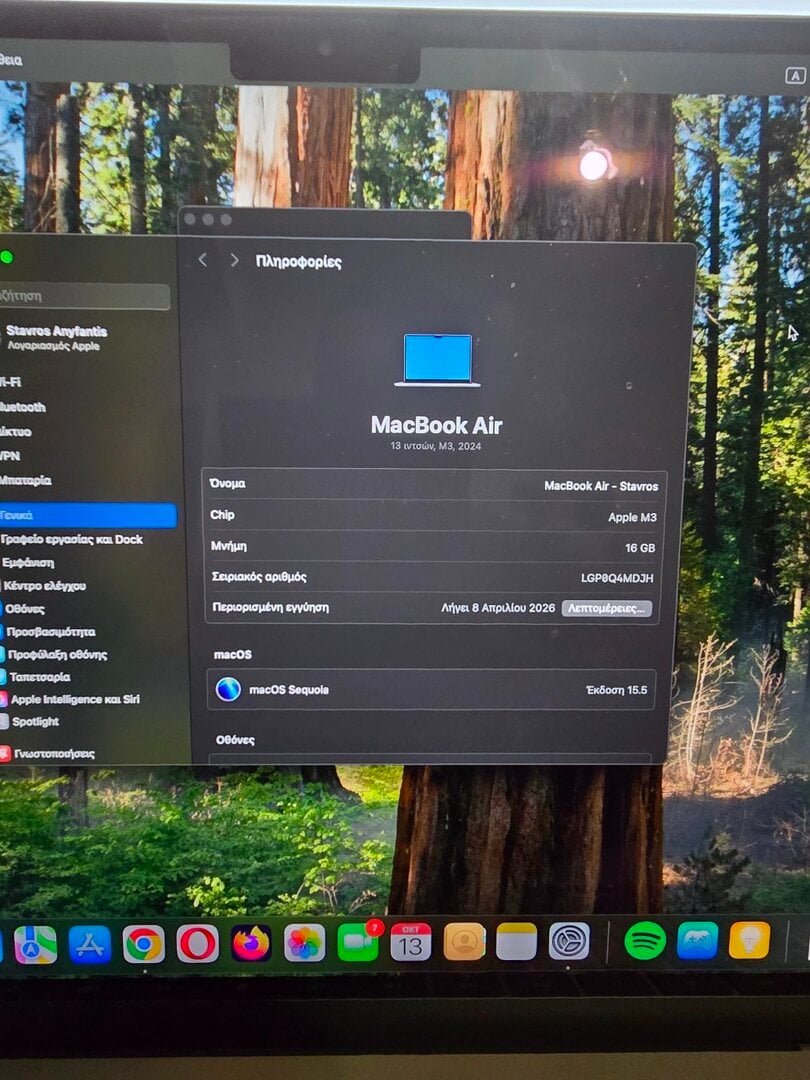Launch the Opera browser from the Dock
The image size is (810, 1080).
(x=198, y=943)
